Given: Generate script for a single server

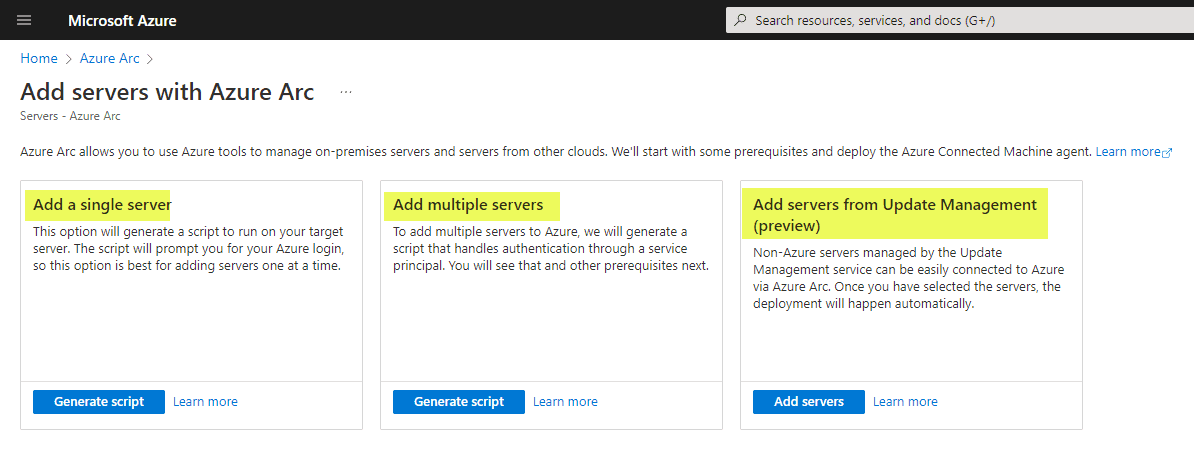Looking at the screenshot, I should [99, 401].
